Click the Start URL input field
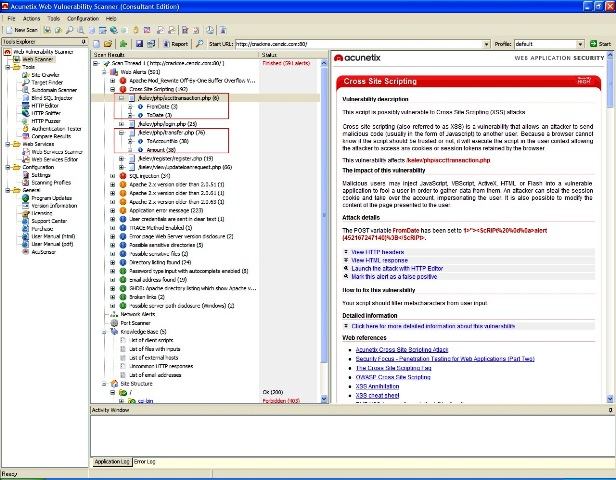 (359, 44)
